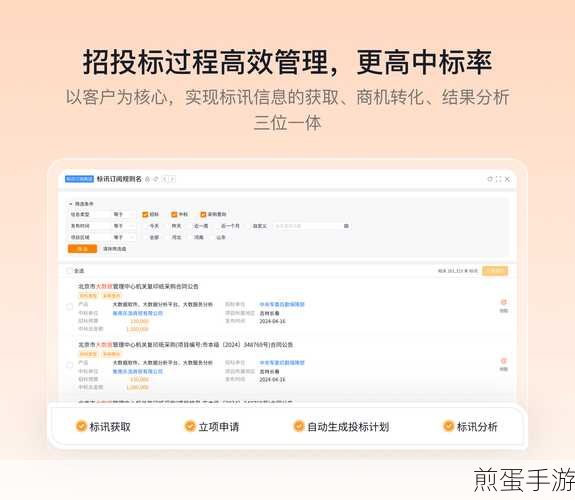Image resolution: width=575 pixels, height=500 pixels.
Task: Click the 自动生成投标计划 feature label
Action: pos(348,427)
